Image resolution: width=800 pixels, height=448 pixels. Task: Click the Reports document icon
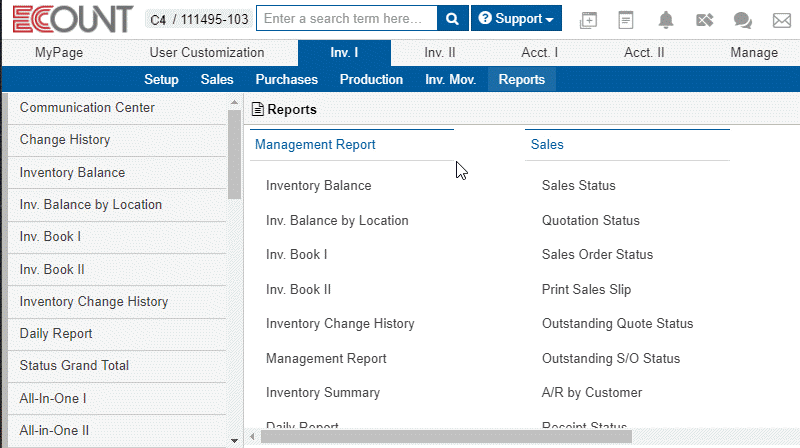click(258, 109)
